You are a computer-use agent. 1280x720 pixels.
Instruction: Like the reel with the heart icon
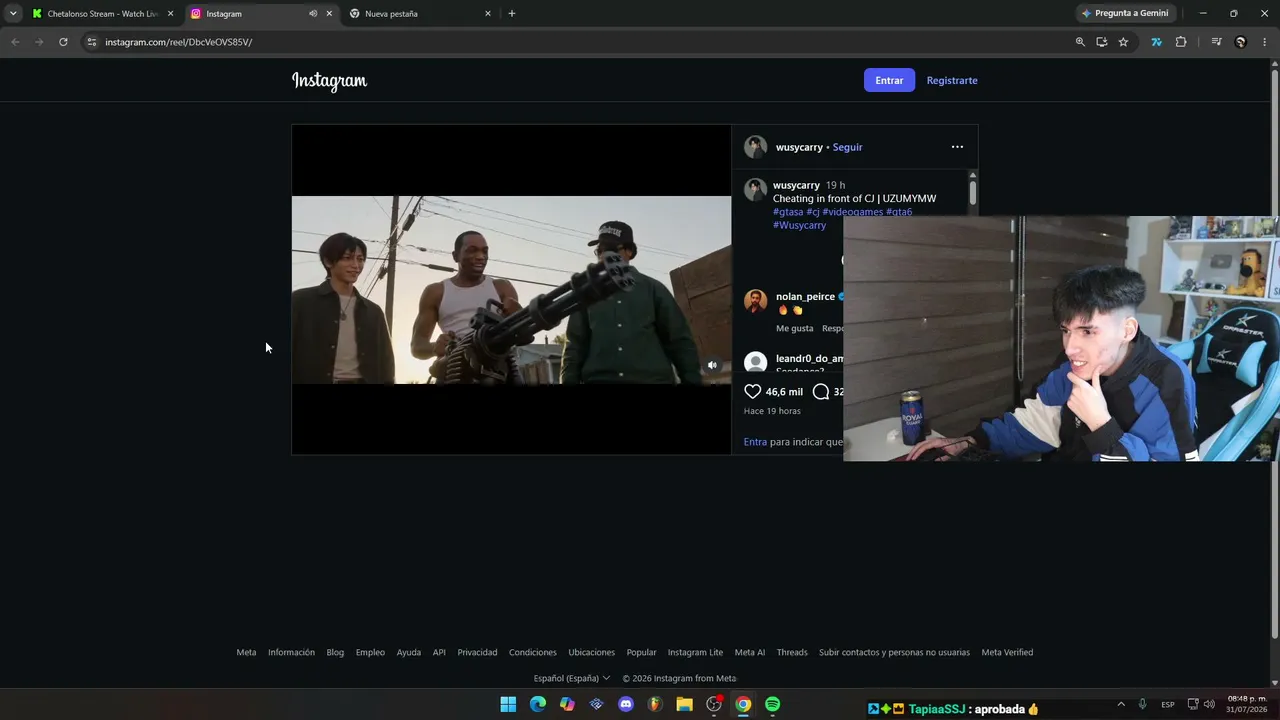tap(753, 392)
